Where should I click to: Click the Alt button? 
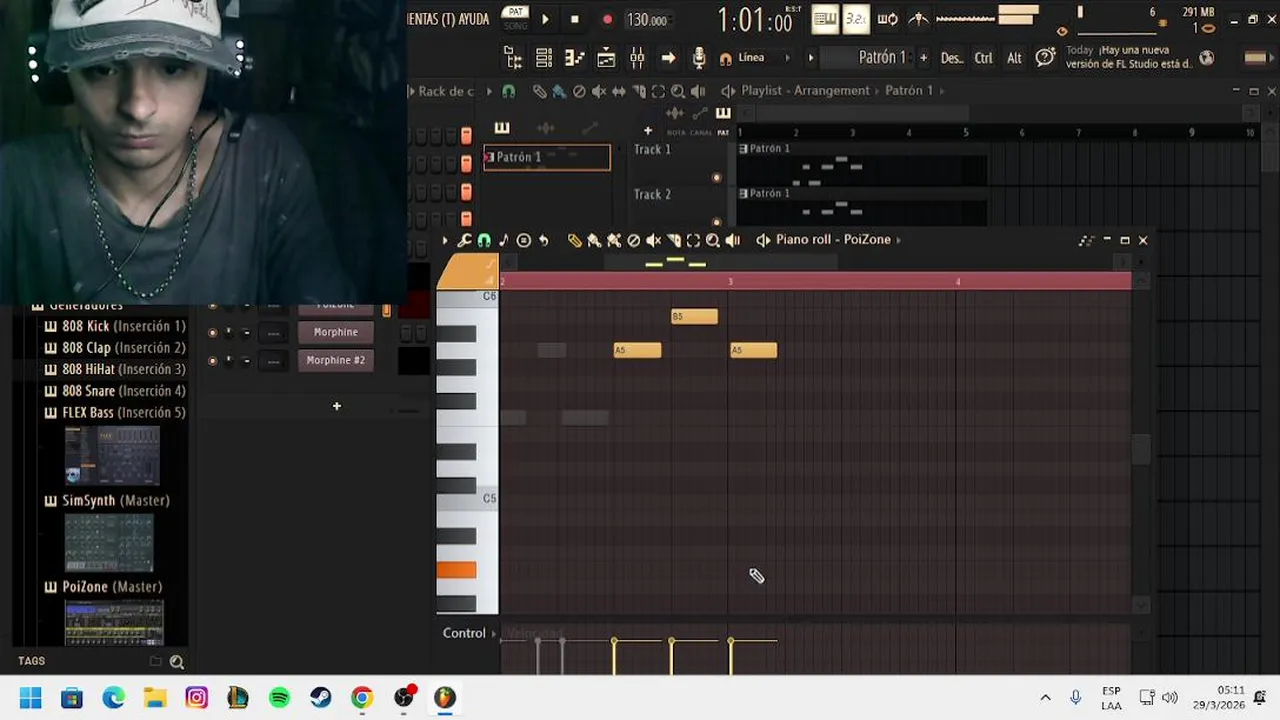click(x=1014, y=58)
